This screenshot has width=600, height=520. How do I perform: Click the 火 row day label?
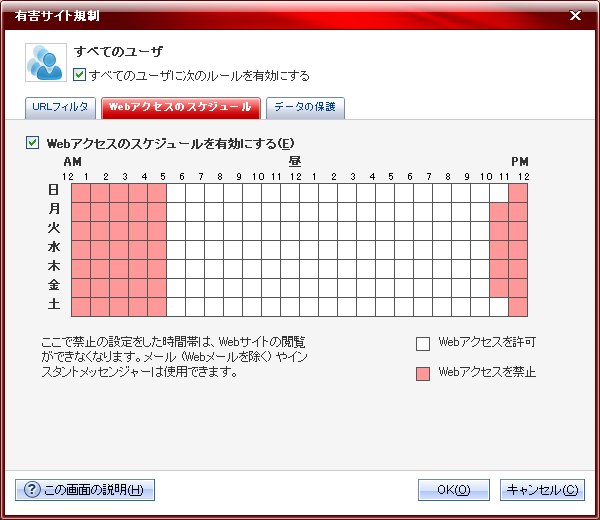54,228
